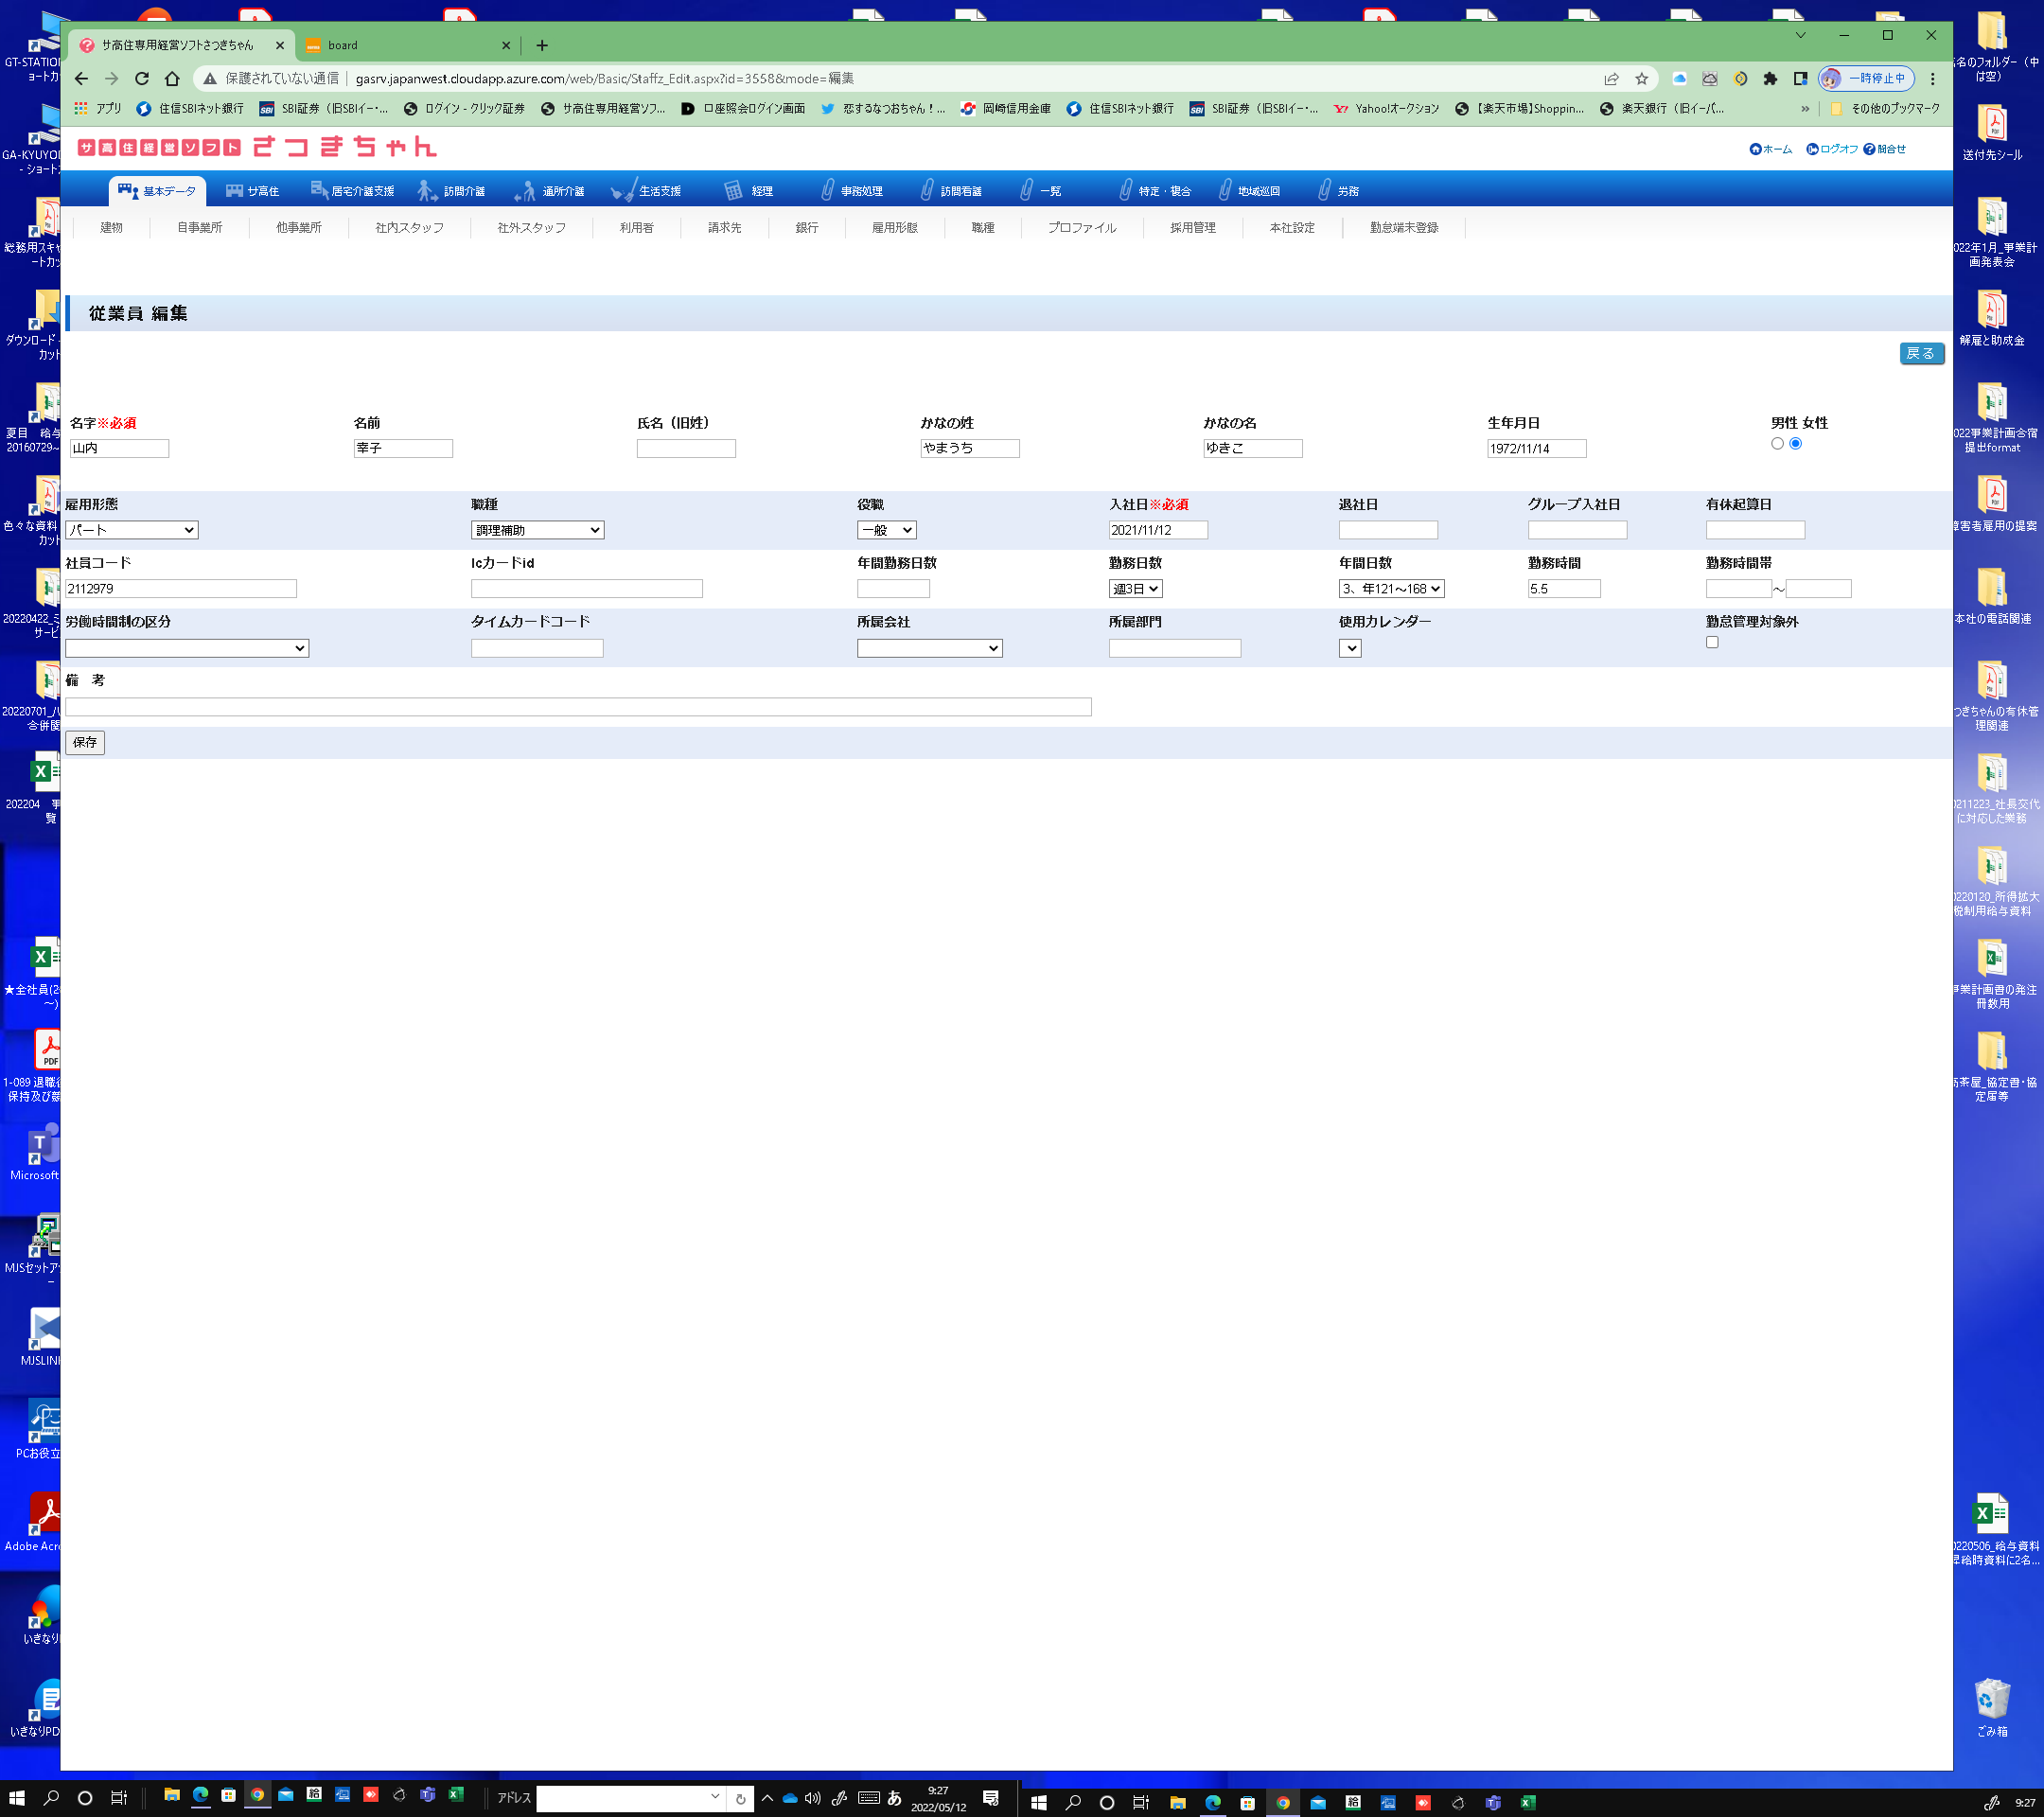Check the 勤怠管理対象外 checkbox
The height and width of the screenshot is (1817, 2044).
click(x=1712, y=642)
